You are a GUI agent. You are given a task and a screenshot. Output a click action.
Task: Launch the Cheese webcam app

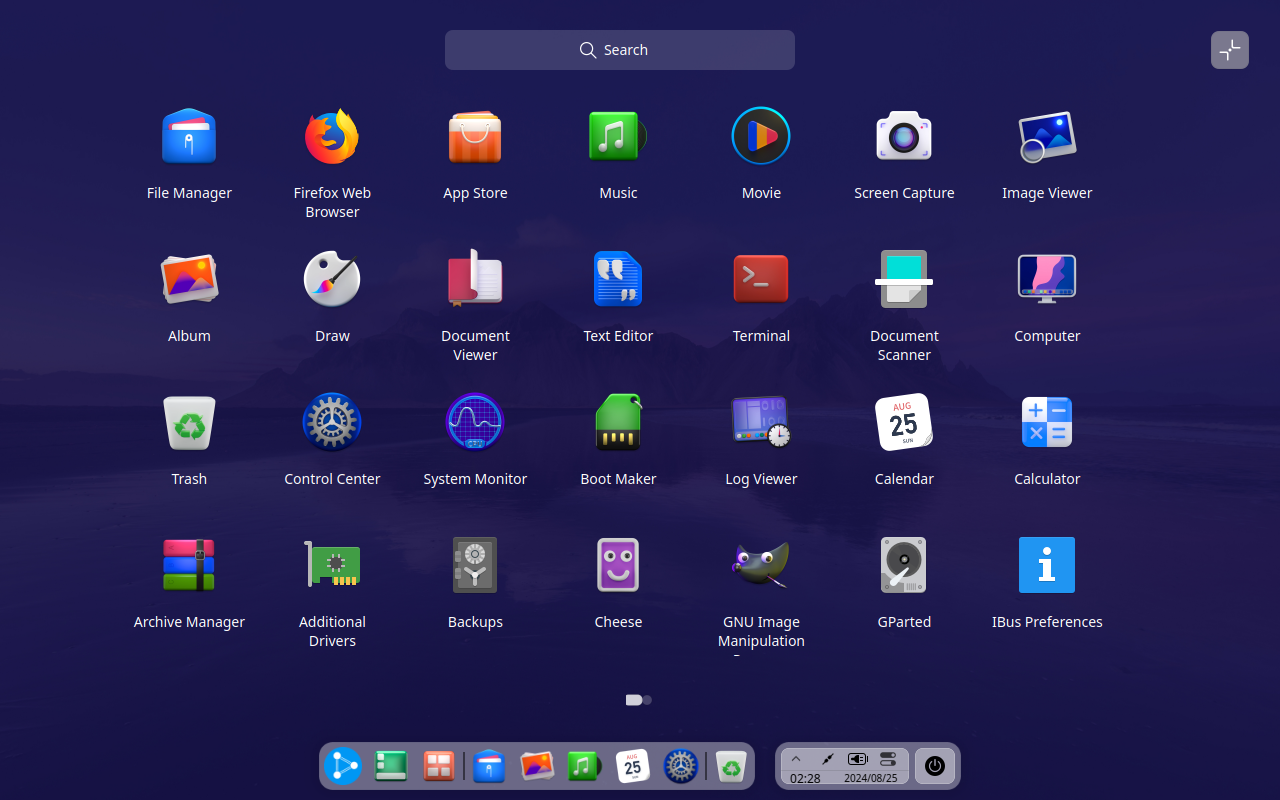[618, 565]
